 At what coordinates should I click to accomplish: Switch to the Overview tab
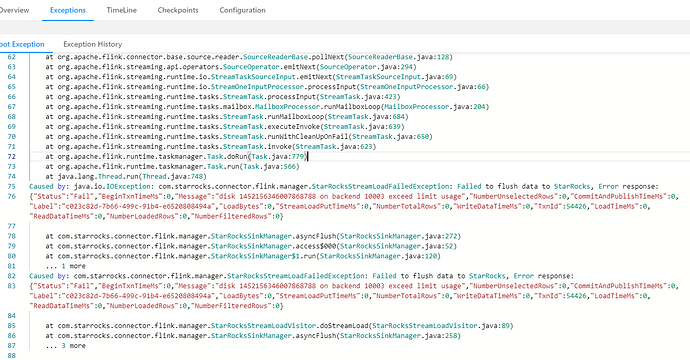click(x=14, y=10)
